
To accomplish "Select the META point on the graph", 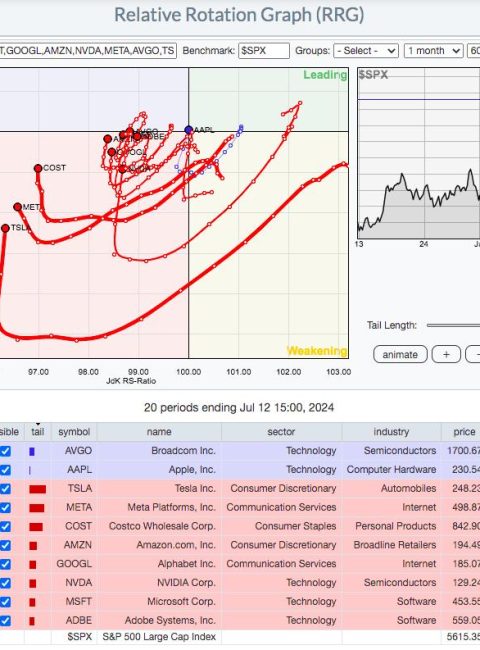I will pyautogui.click(x=17, y=207).
